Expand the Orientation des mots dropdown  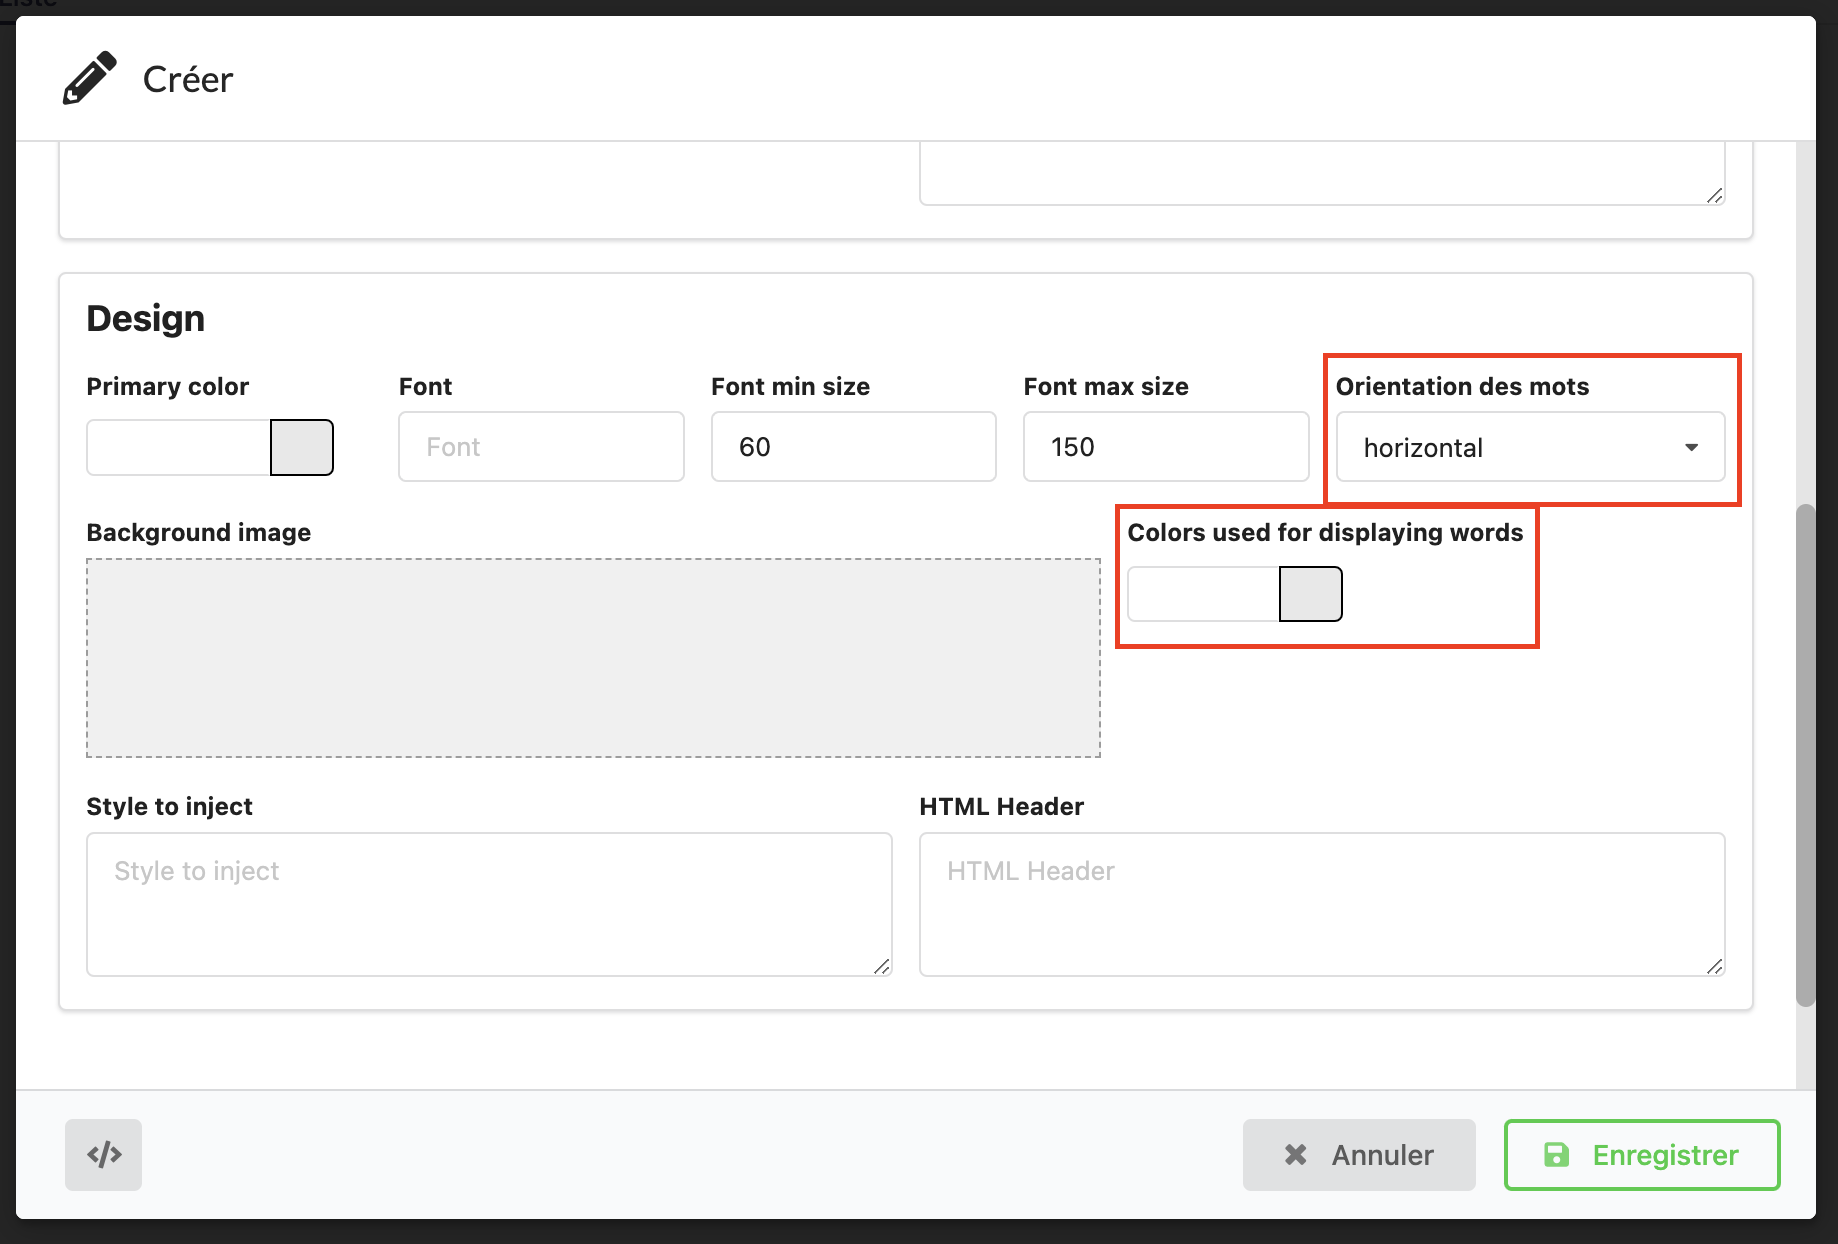(x=1529, y=447)
